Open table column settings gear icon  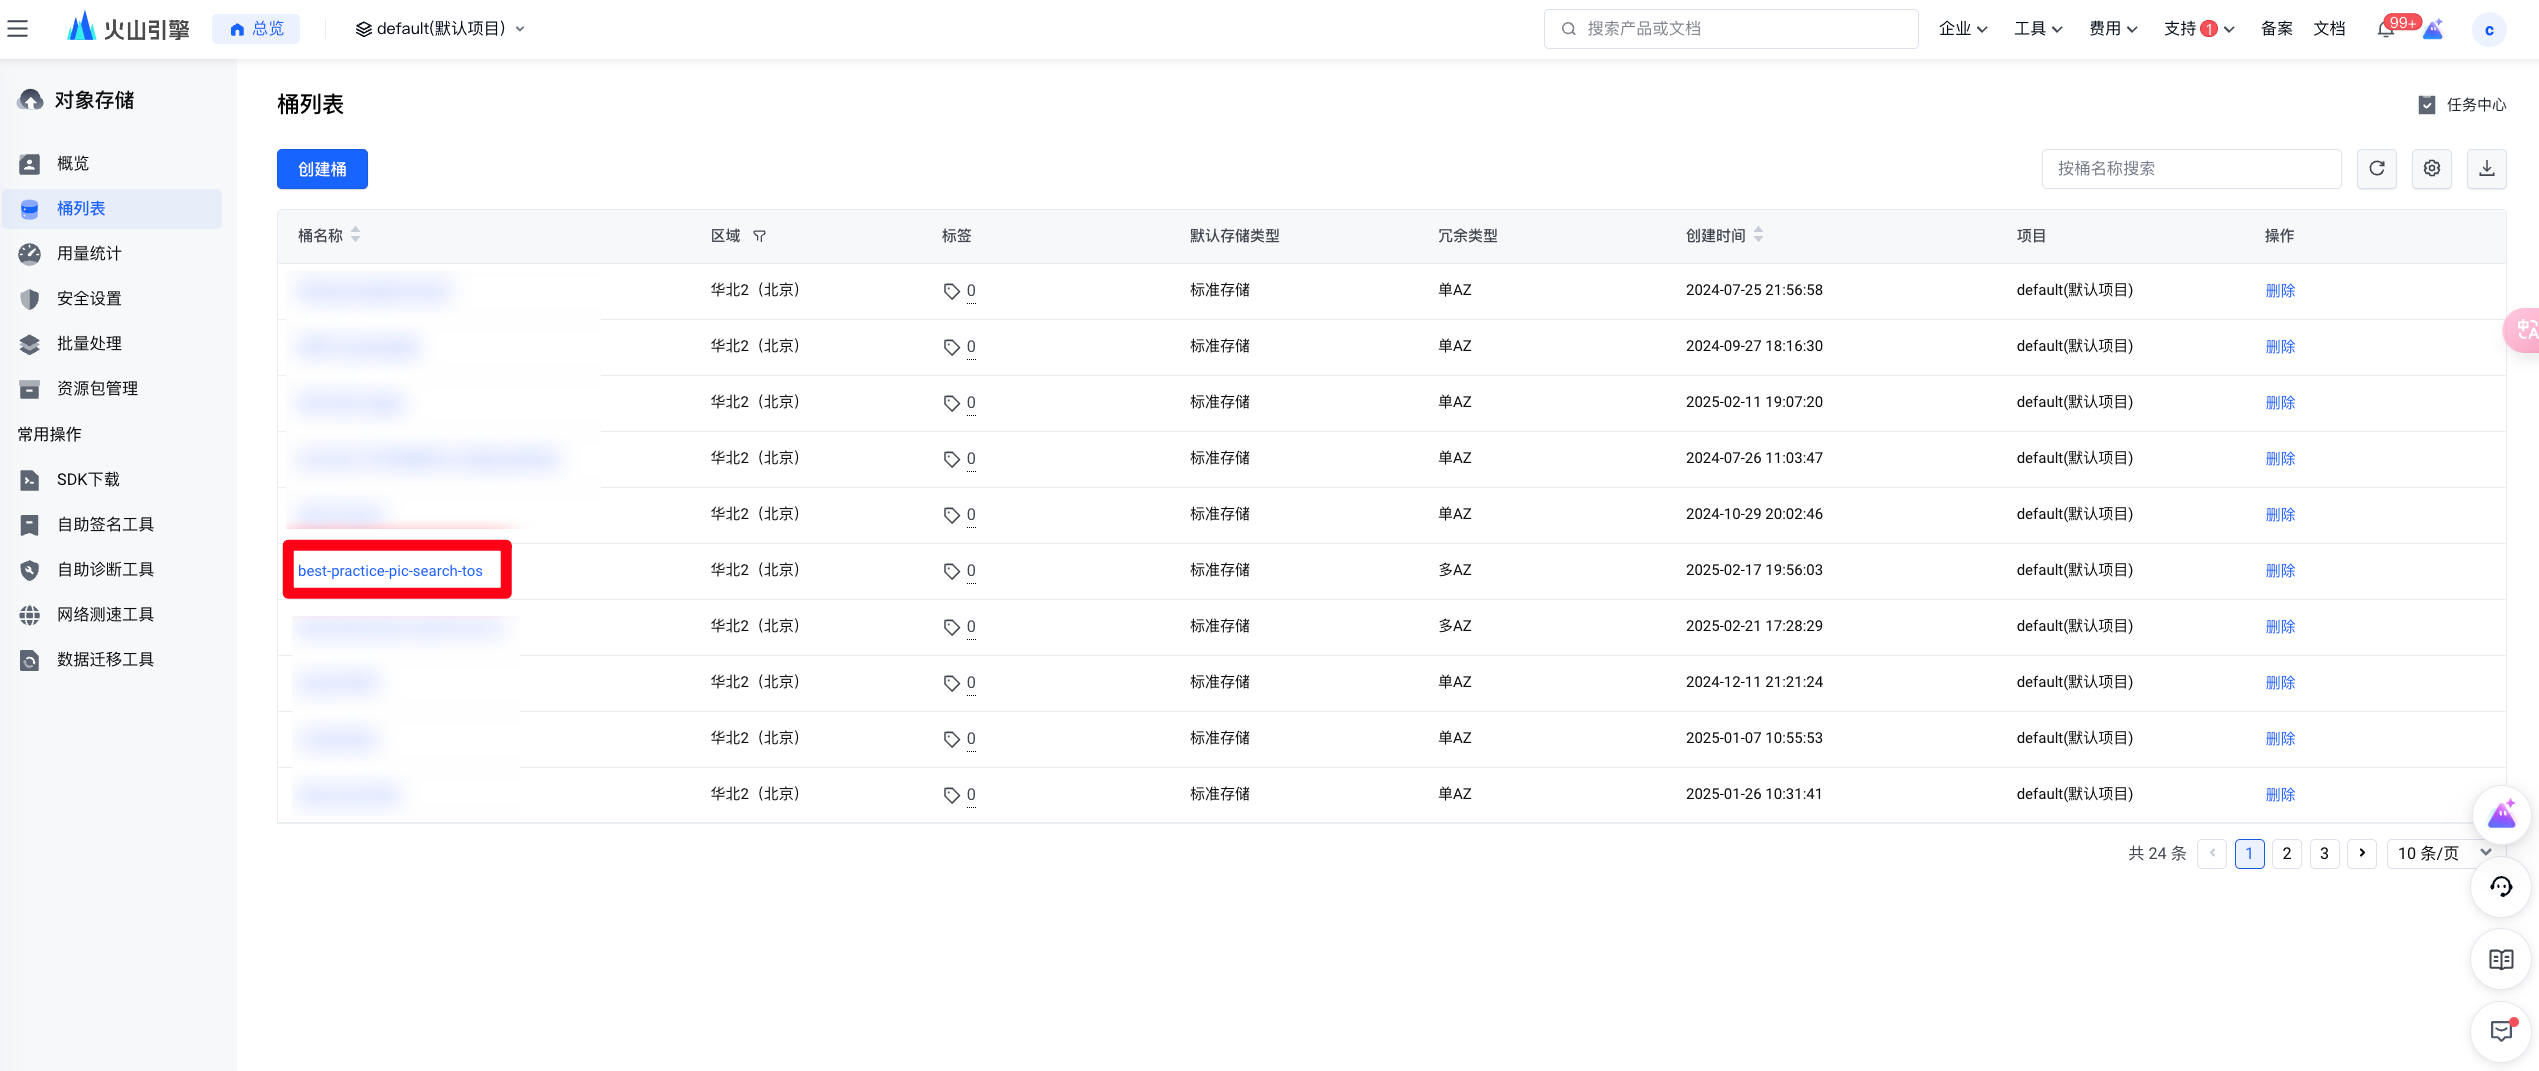point(2432,168)
